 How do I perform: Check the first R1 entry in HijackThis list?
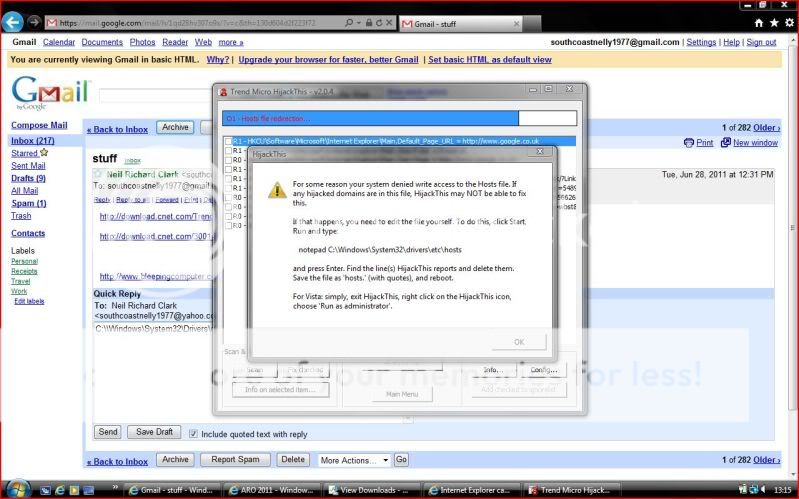click(228, 142)
